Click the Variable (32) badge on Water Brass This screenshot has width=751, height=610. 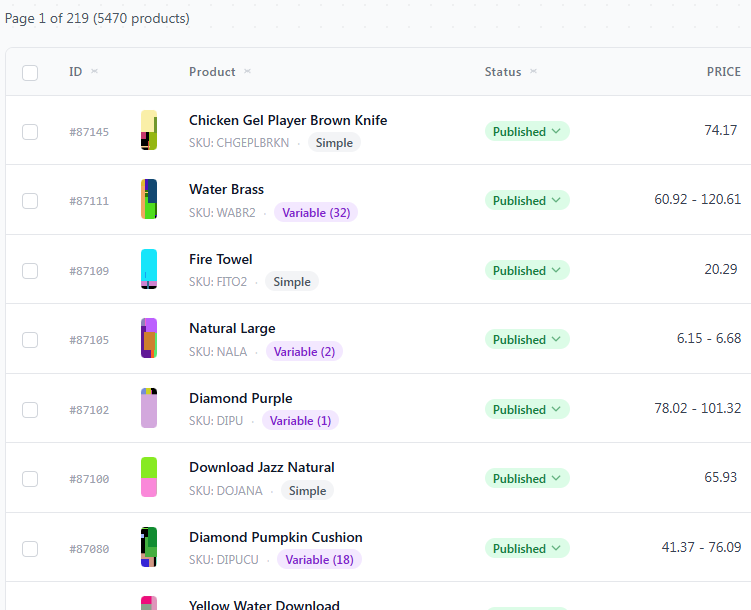(316, 212)
